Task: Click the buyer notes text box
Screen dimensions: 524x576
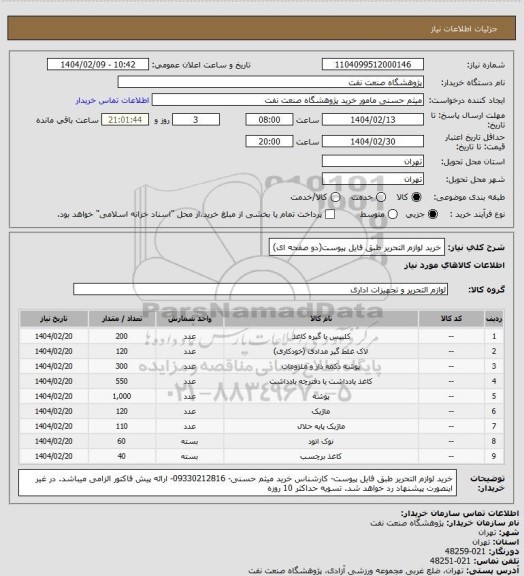Action: click(x=237, y=483)
